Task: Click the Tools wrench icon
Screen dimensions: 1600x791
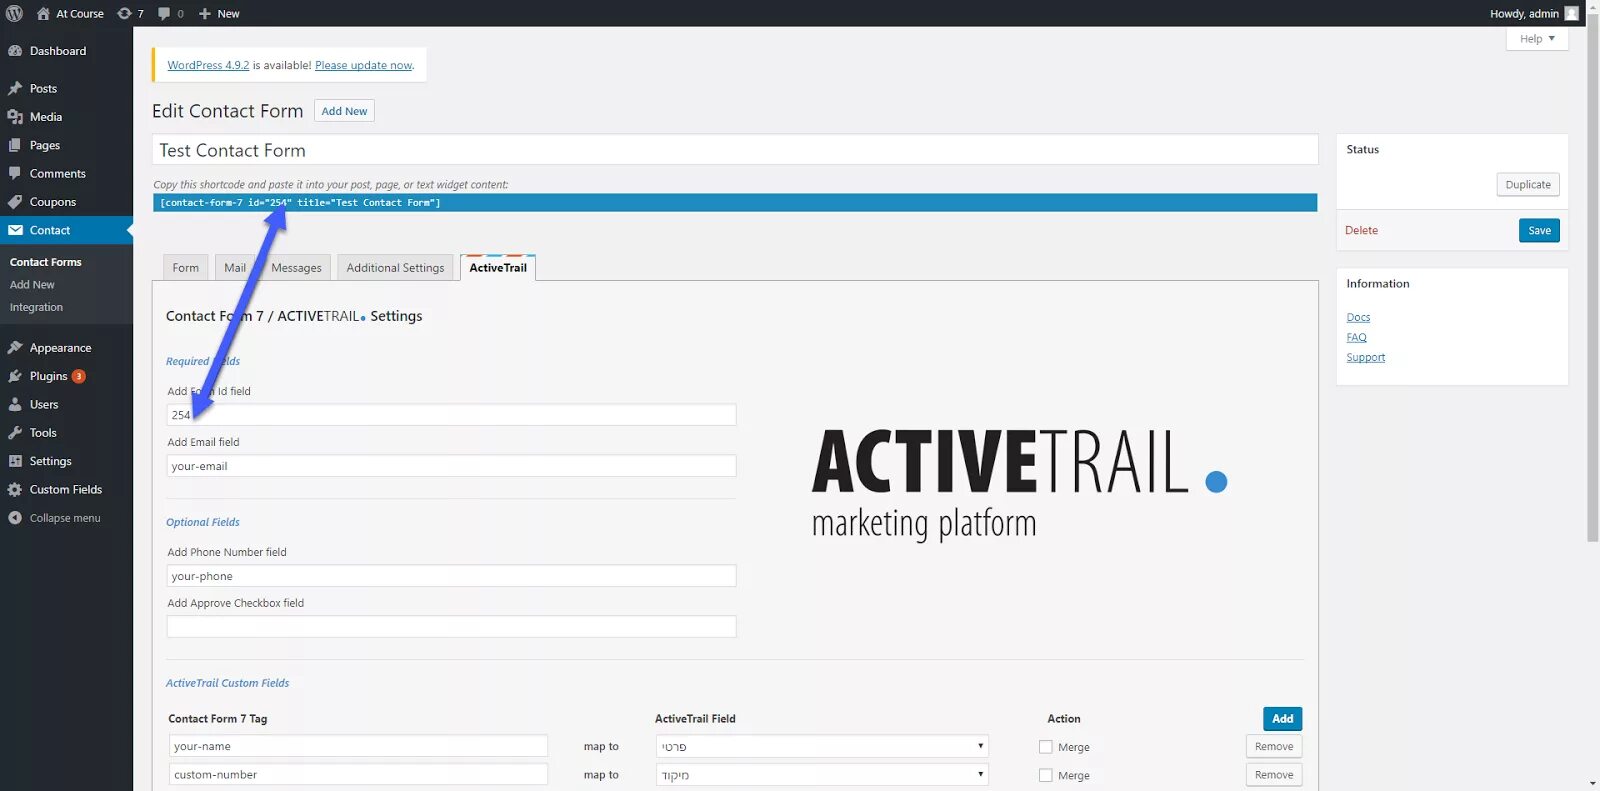Action: point(15,433)
